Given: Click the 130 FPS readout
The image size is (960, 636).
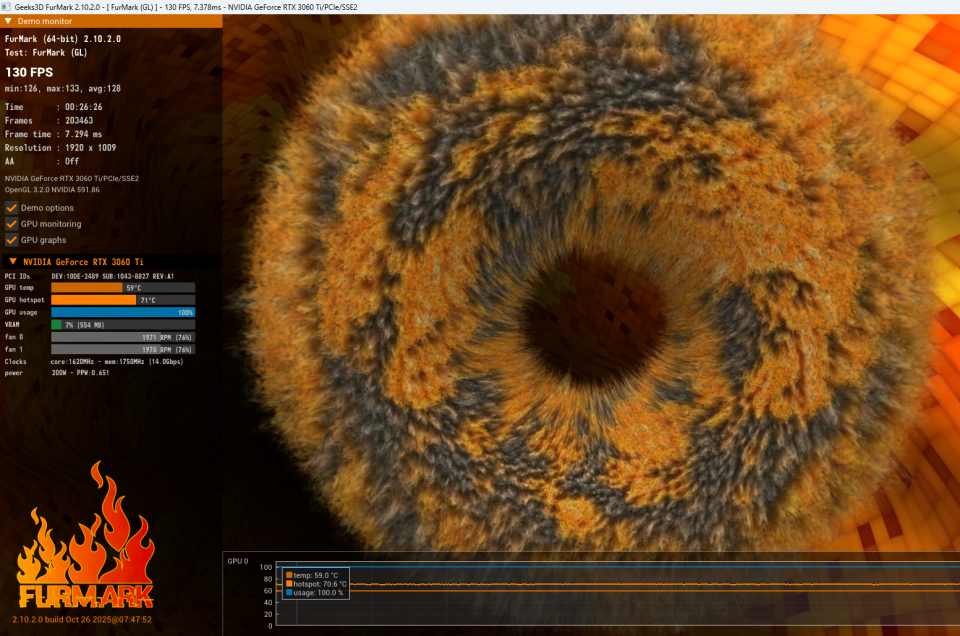Looking at the screenshot, I should (29, 72).
